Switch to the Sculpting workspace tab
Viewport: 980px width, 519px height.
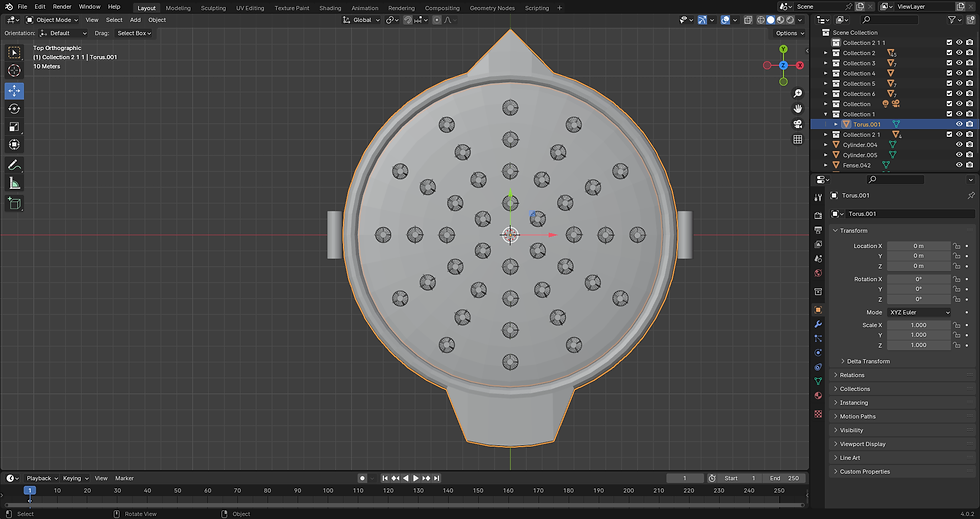213,7
